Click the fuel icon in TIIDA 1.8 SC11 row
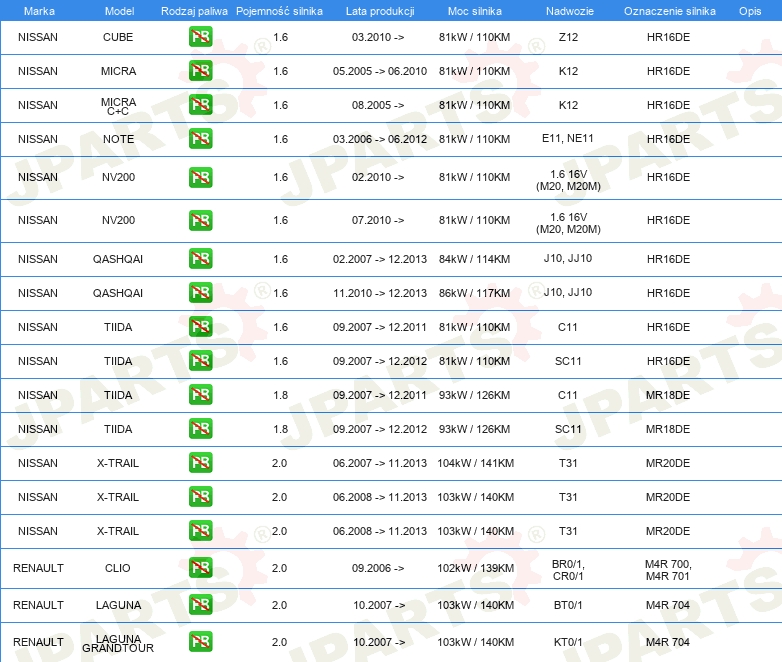 [x=200, y=429]
